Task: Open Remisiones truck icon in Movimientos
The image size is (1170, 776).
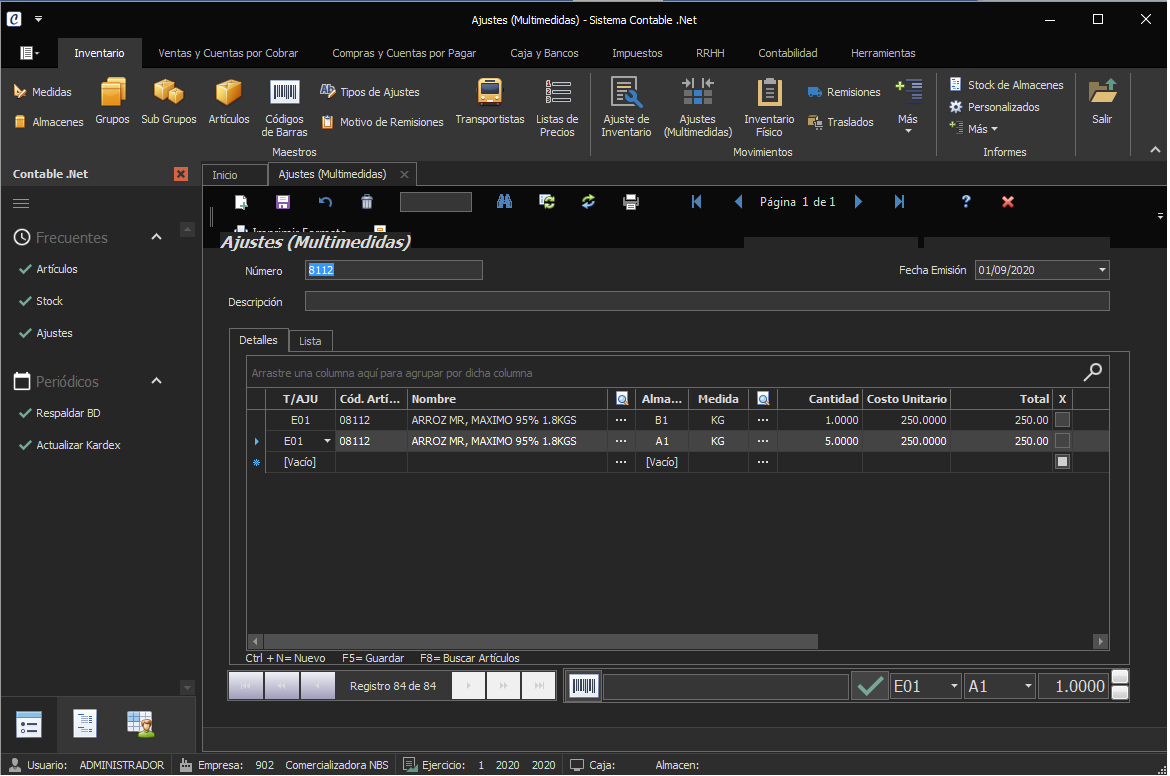Action: tap(844, 92)
